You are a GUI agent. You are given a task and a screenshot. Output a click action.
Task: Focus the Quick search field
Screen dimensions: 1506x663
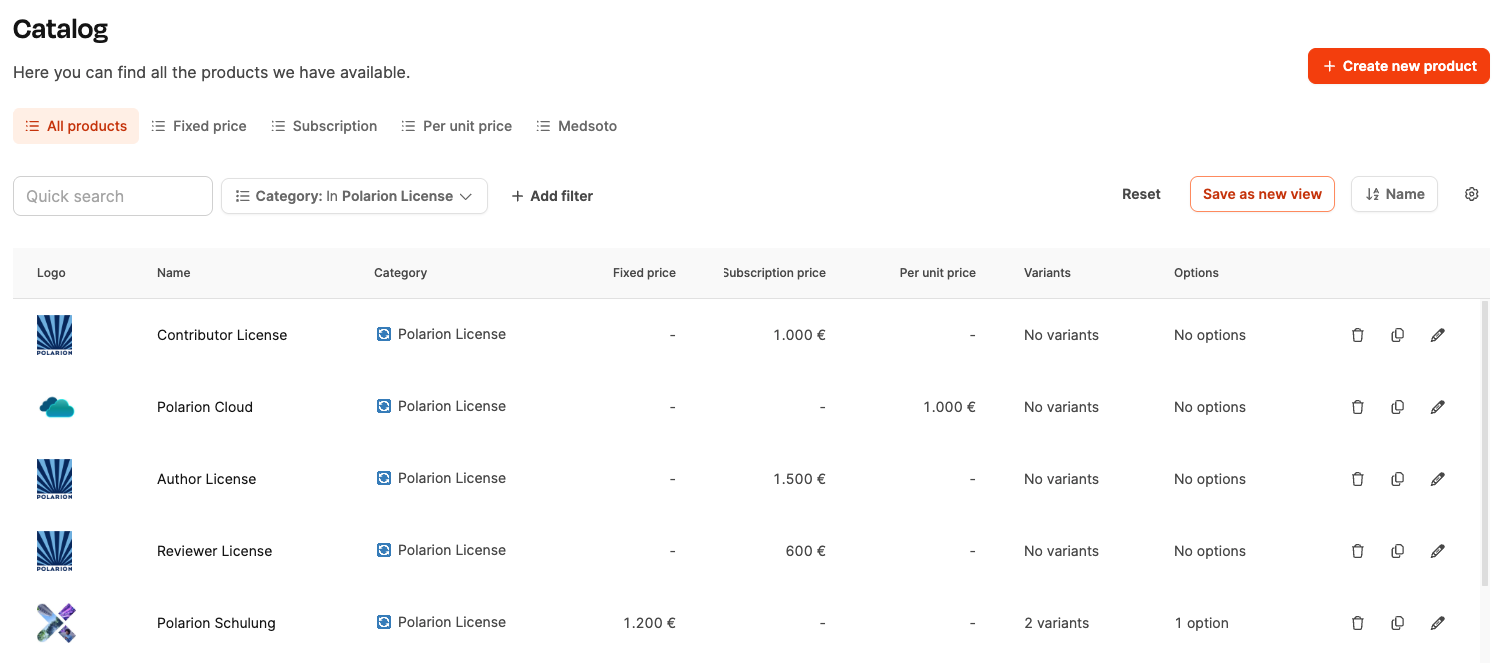pos(113,196)
